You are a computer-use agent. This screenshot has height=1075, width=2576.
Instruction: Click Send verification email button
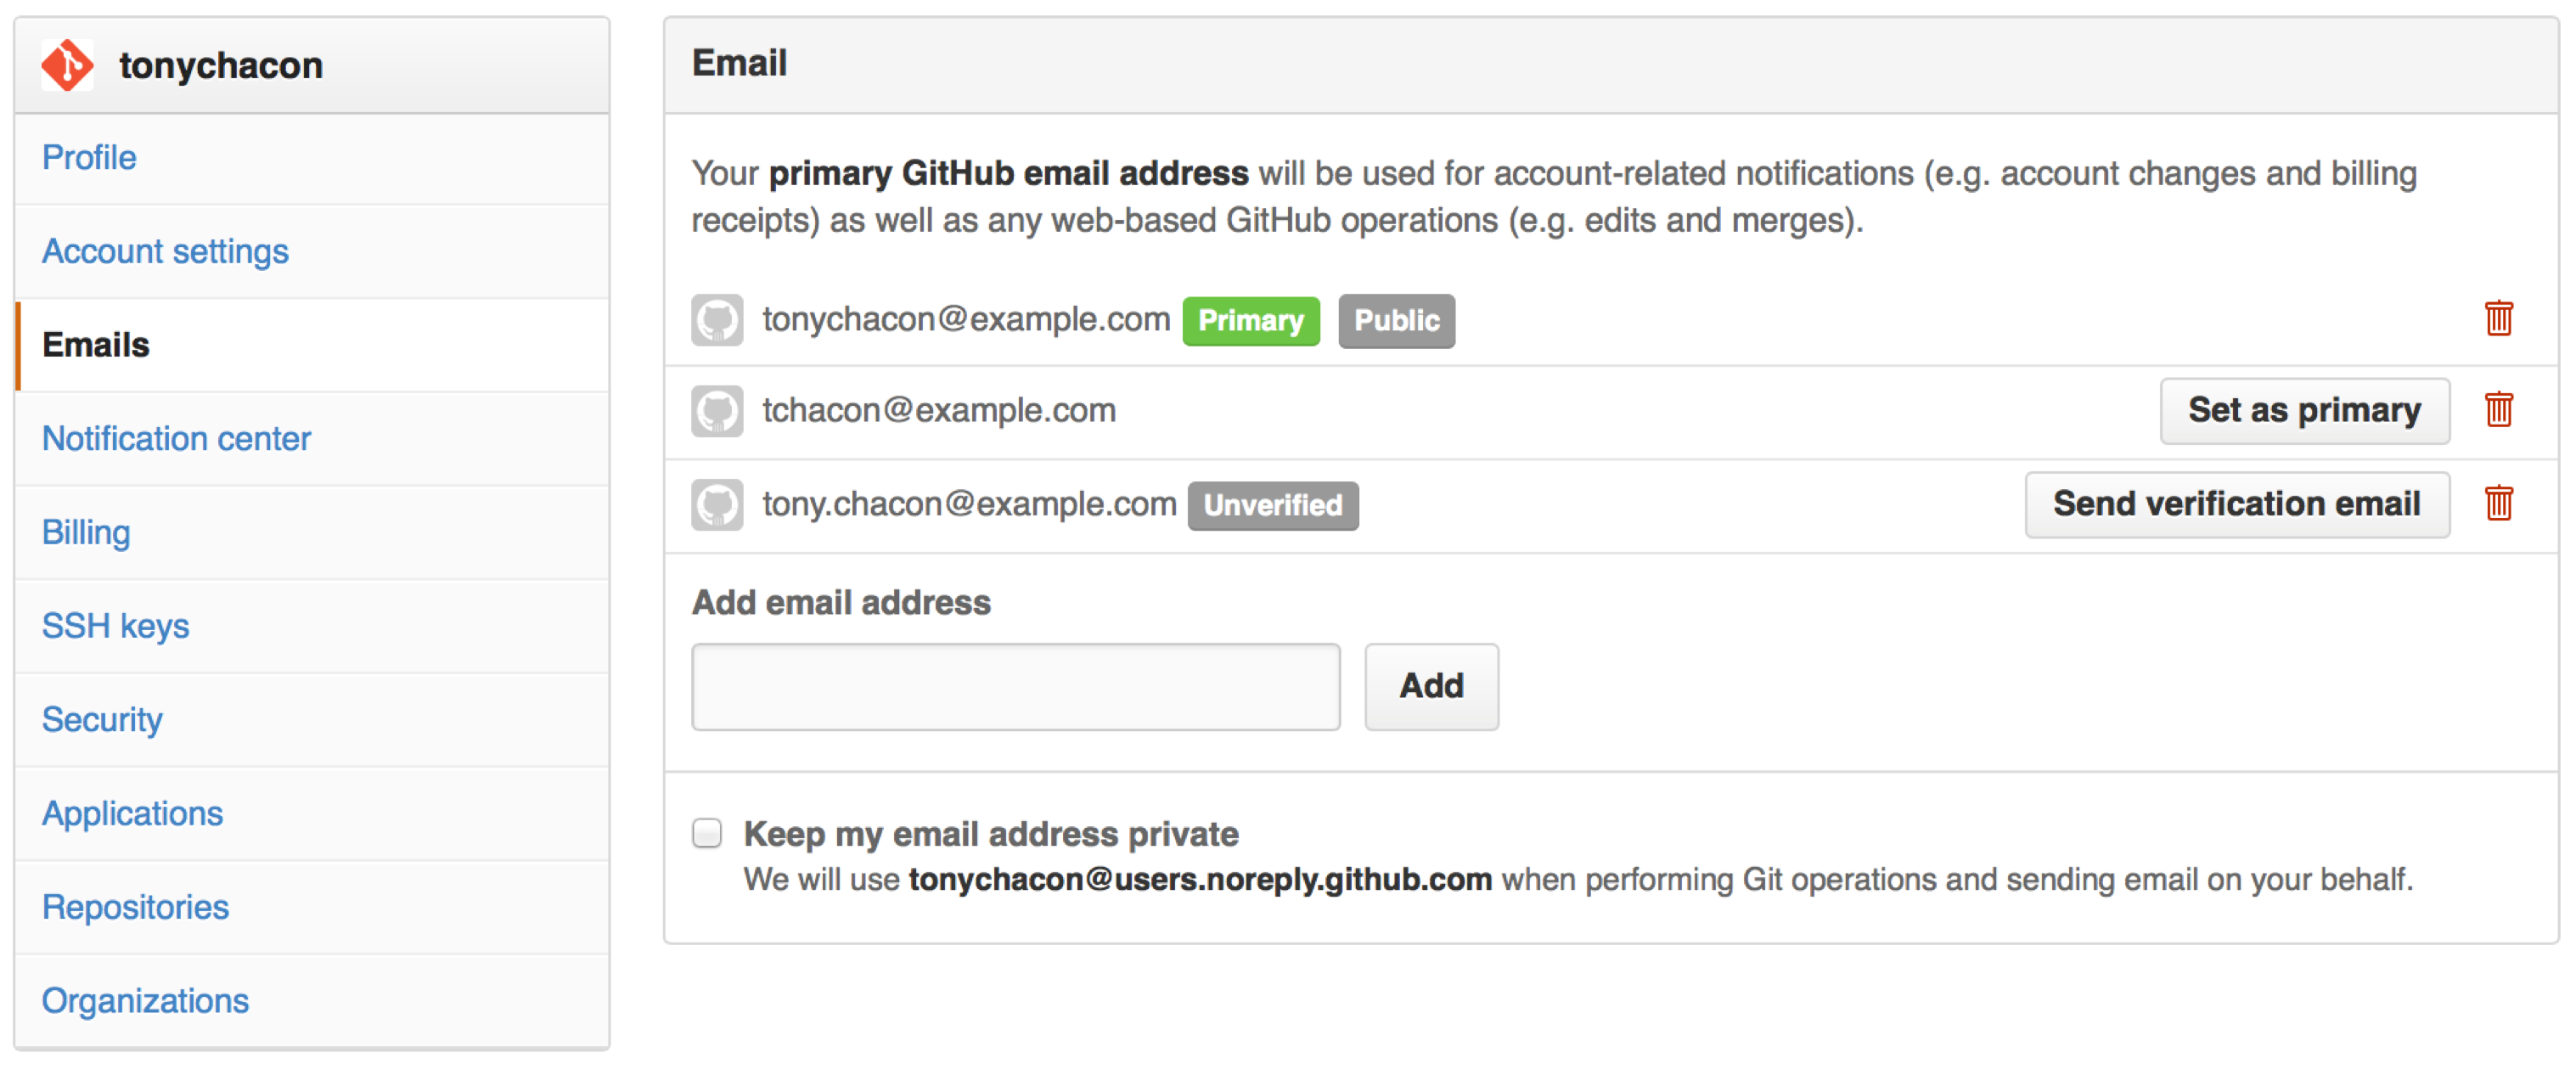[x=2236, y=504]
